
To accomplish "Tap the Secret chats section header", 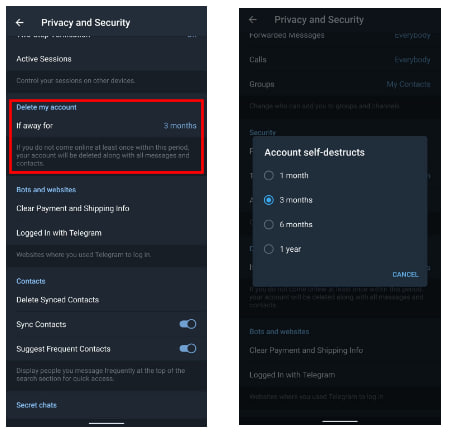I will (x=37, y=405).
